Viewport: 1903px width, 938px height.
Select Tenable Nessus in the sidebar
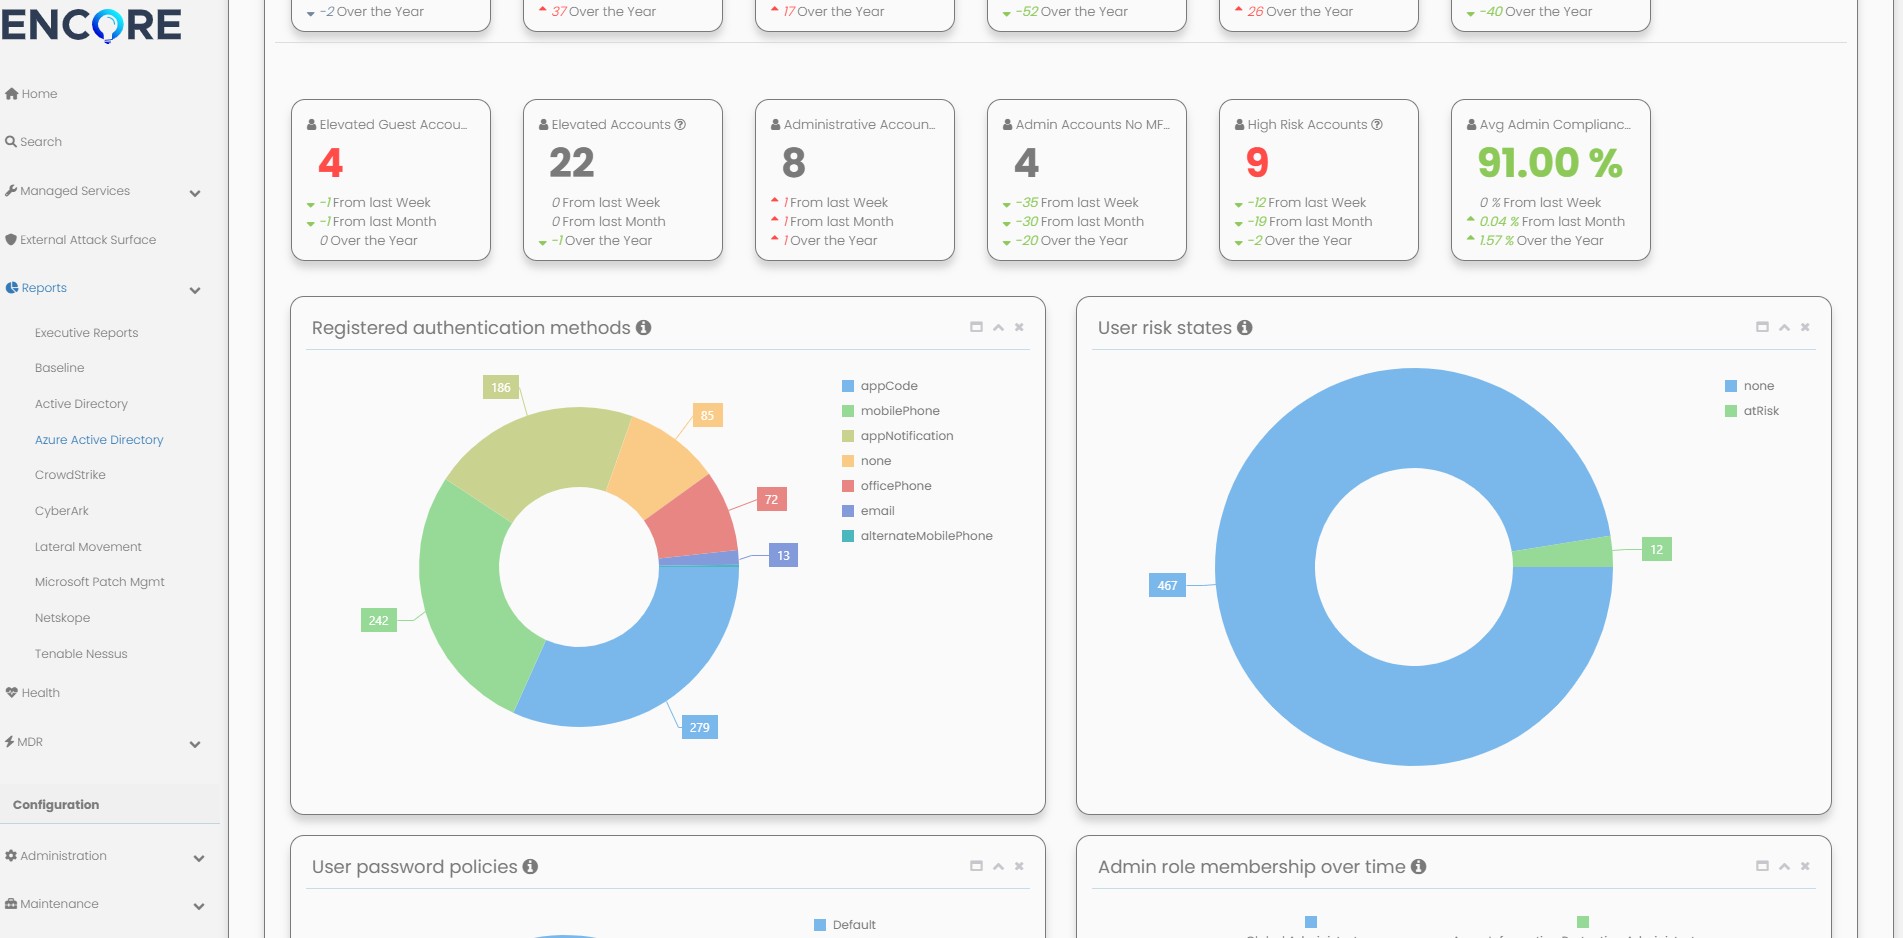tap(81, 654)
